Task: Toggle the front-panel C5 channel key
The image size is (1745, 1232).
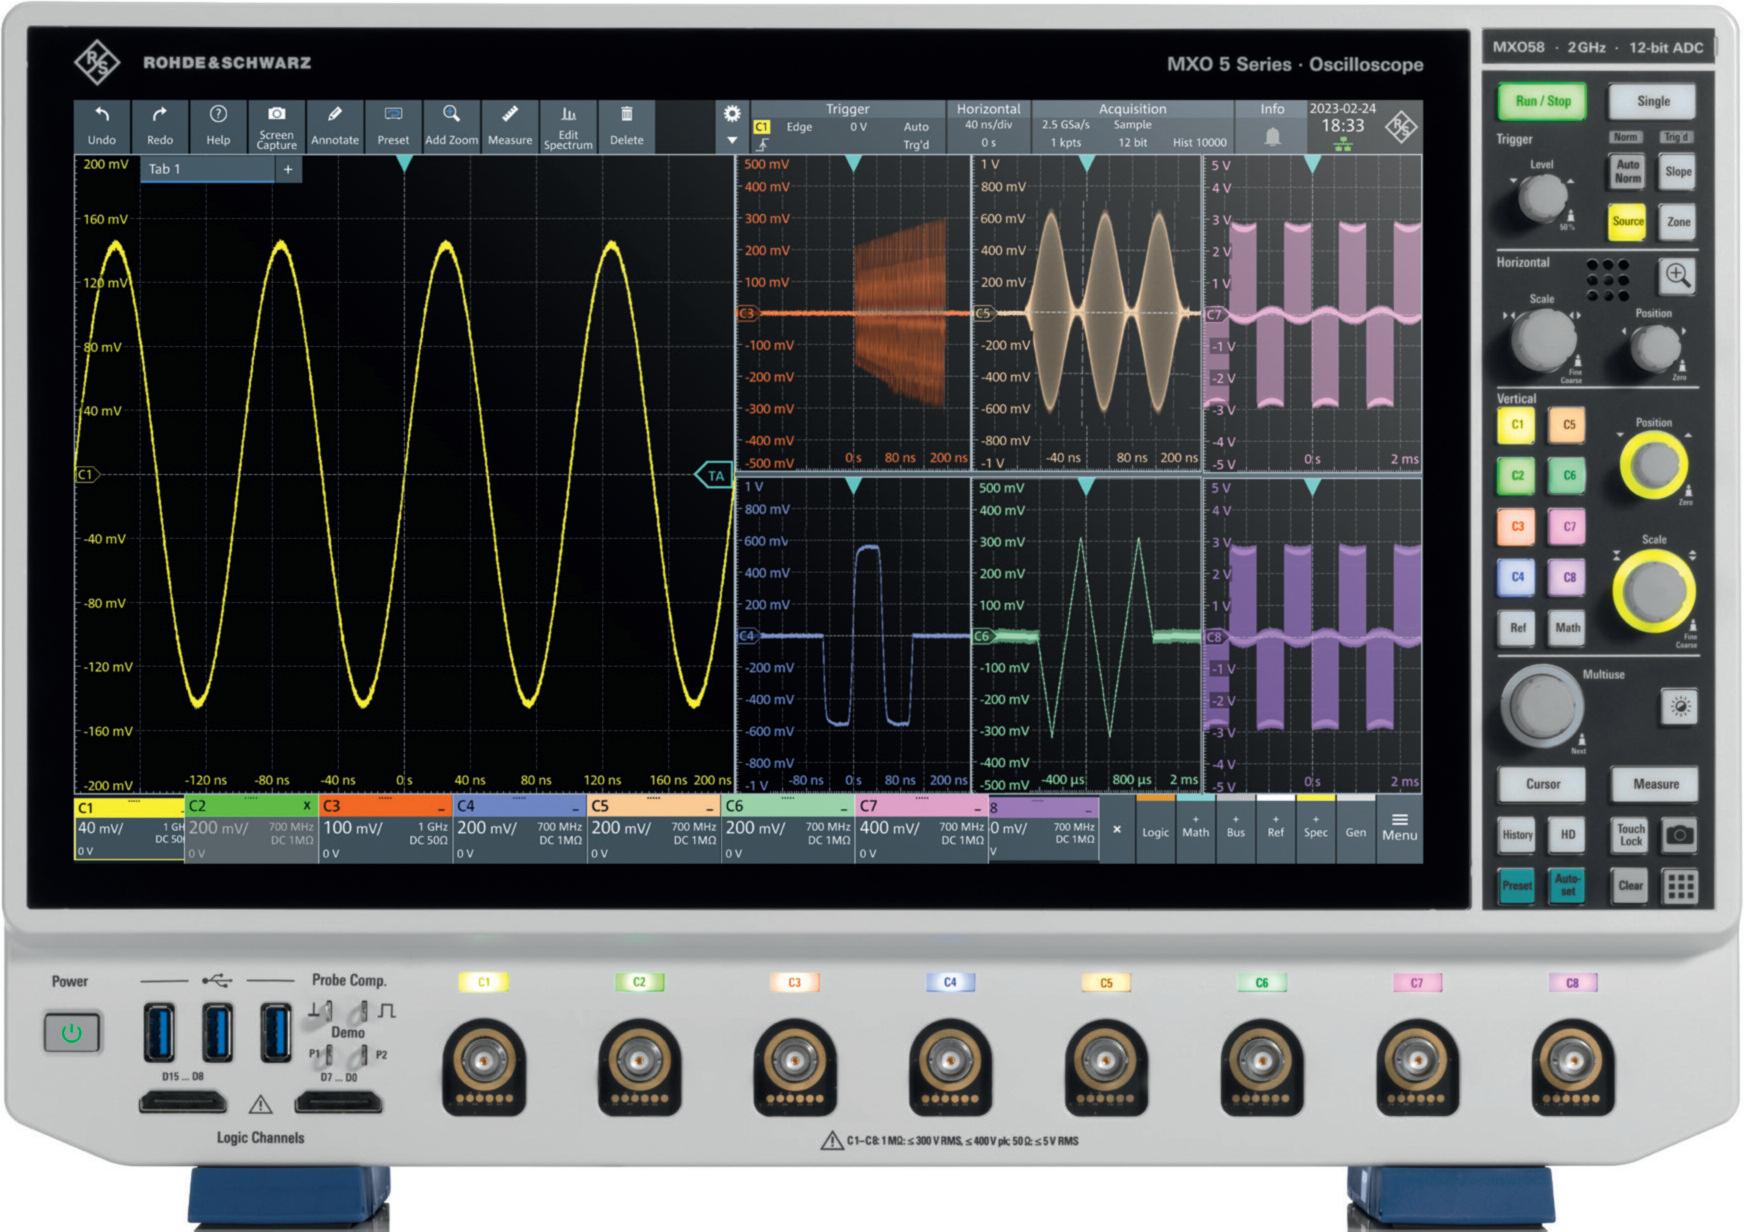Action: [1568, 425]
